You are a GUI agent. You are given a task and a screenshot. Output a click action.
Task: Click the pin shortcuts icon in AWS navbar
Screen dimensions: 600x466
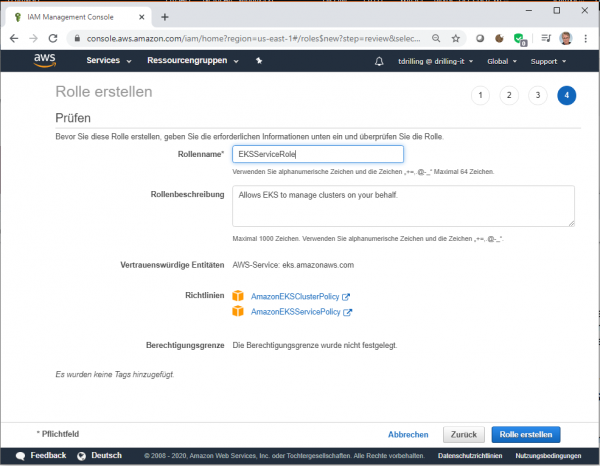coord(259,60)
